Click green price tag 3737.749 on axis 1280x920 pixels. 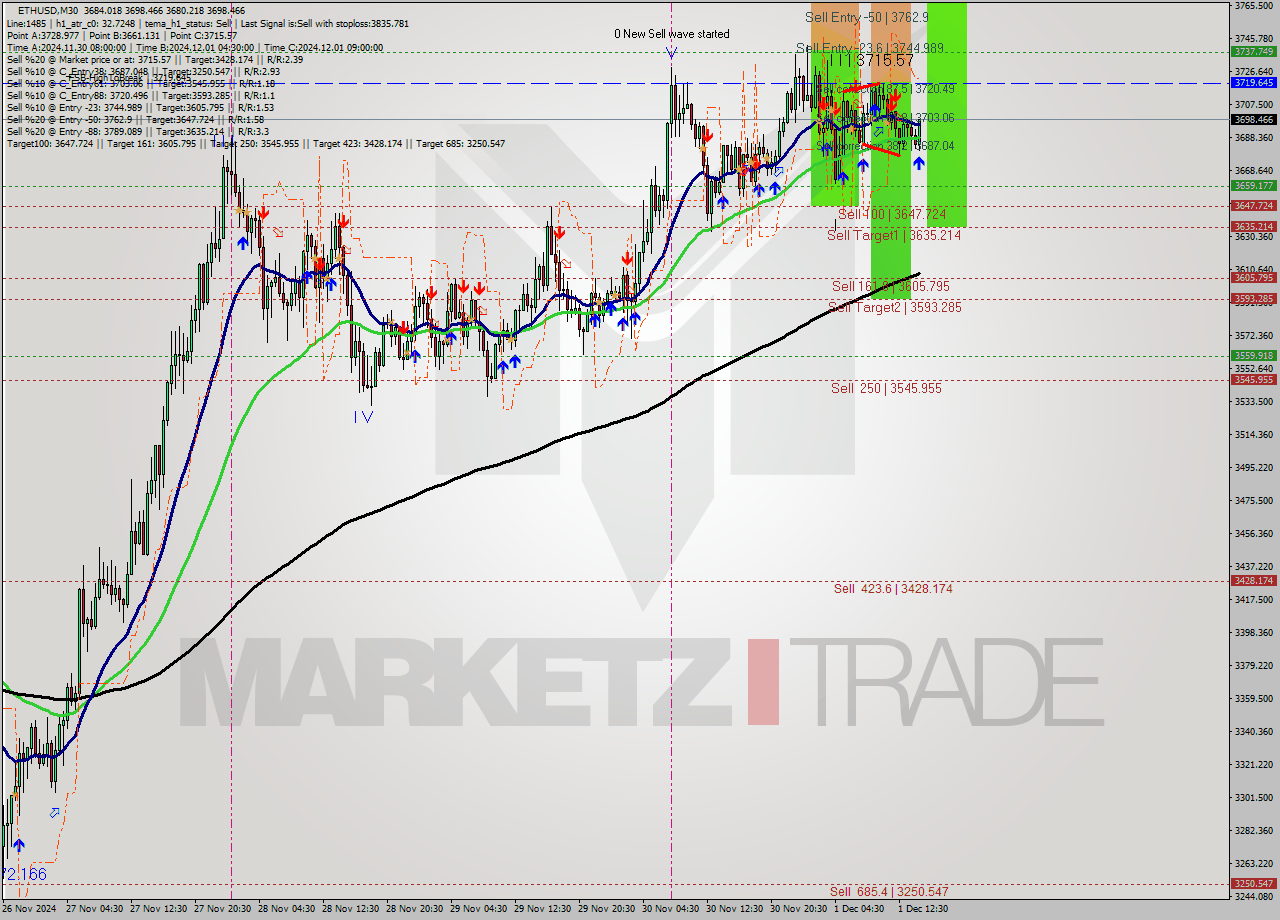tap(1253, 51)
